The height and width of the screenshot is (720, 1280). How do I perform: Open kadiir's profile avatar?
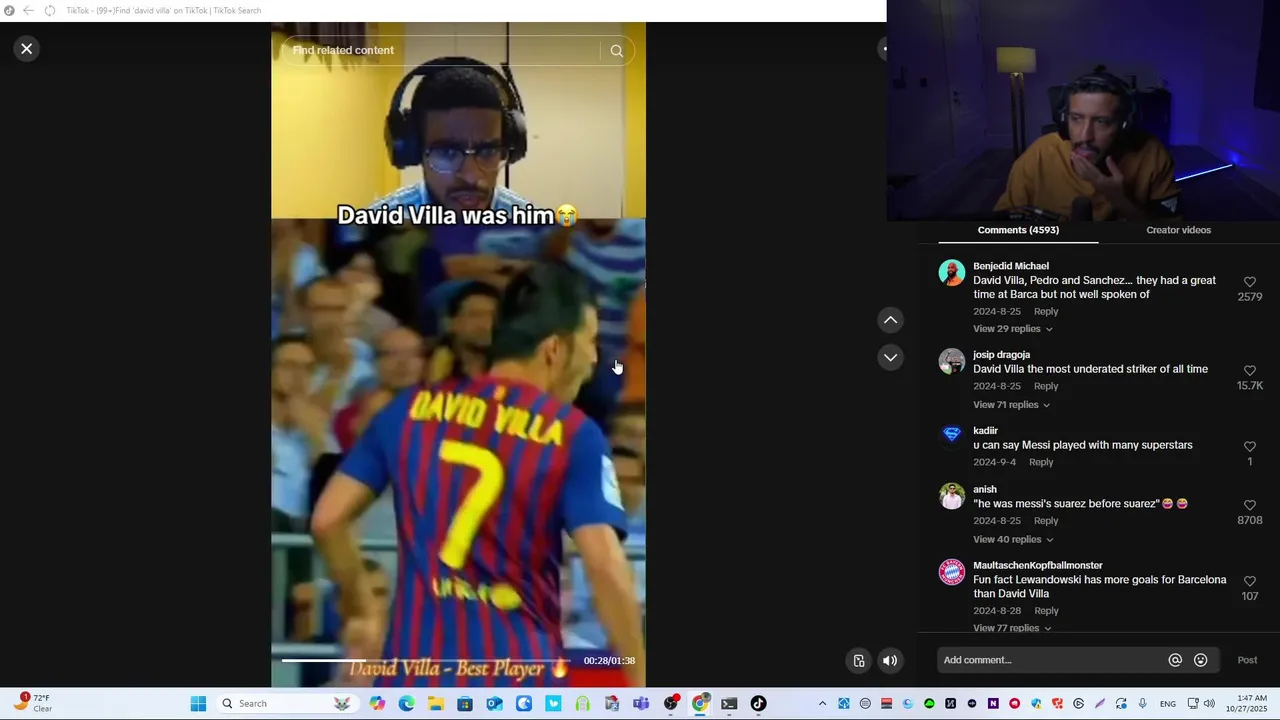pos(952,434)
